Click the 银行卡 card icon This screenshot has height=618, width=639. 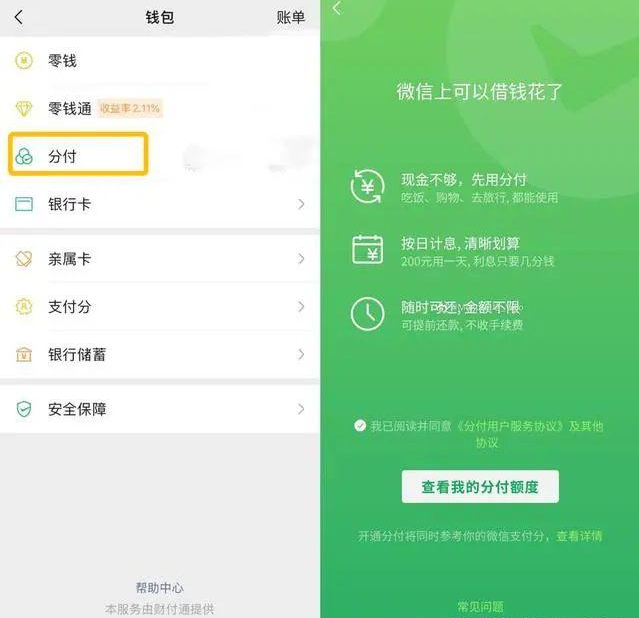point(24,204)
